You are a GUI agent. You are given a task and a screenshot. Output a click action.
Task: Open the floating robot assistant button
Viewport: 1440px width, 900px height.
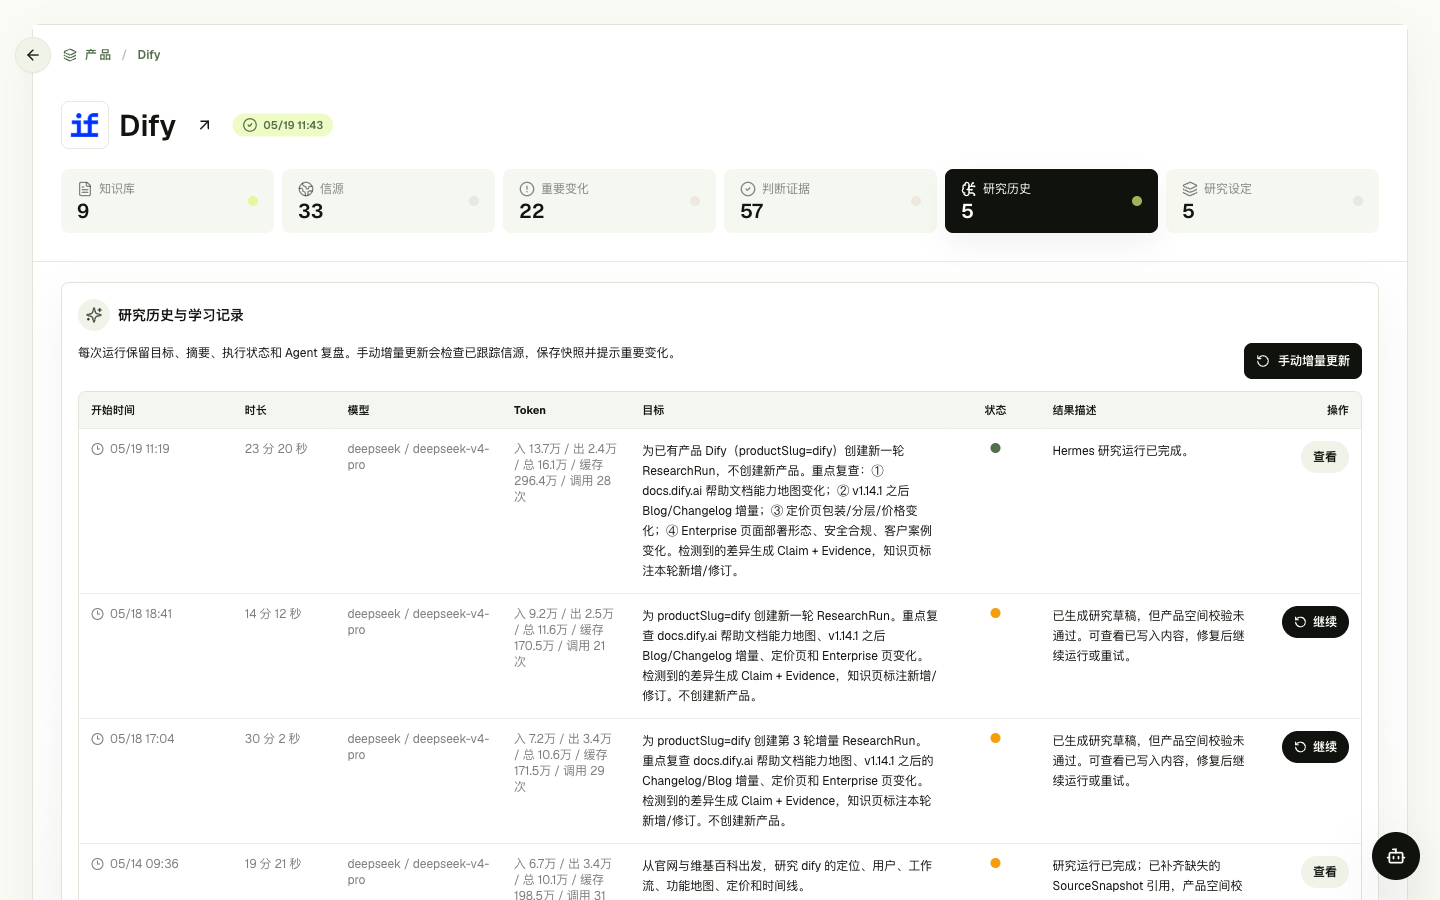coord(1396,856)
